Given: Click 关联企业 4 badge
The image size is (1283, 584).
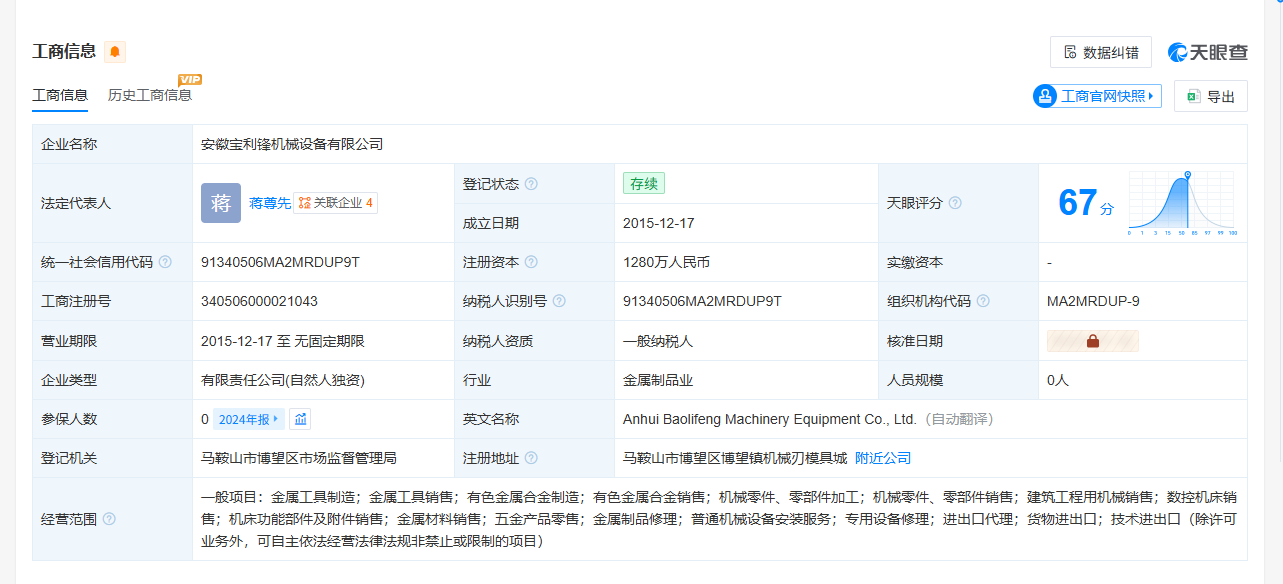Looking at the screenshot, I should [336, 203].
